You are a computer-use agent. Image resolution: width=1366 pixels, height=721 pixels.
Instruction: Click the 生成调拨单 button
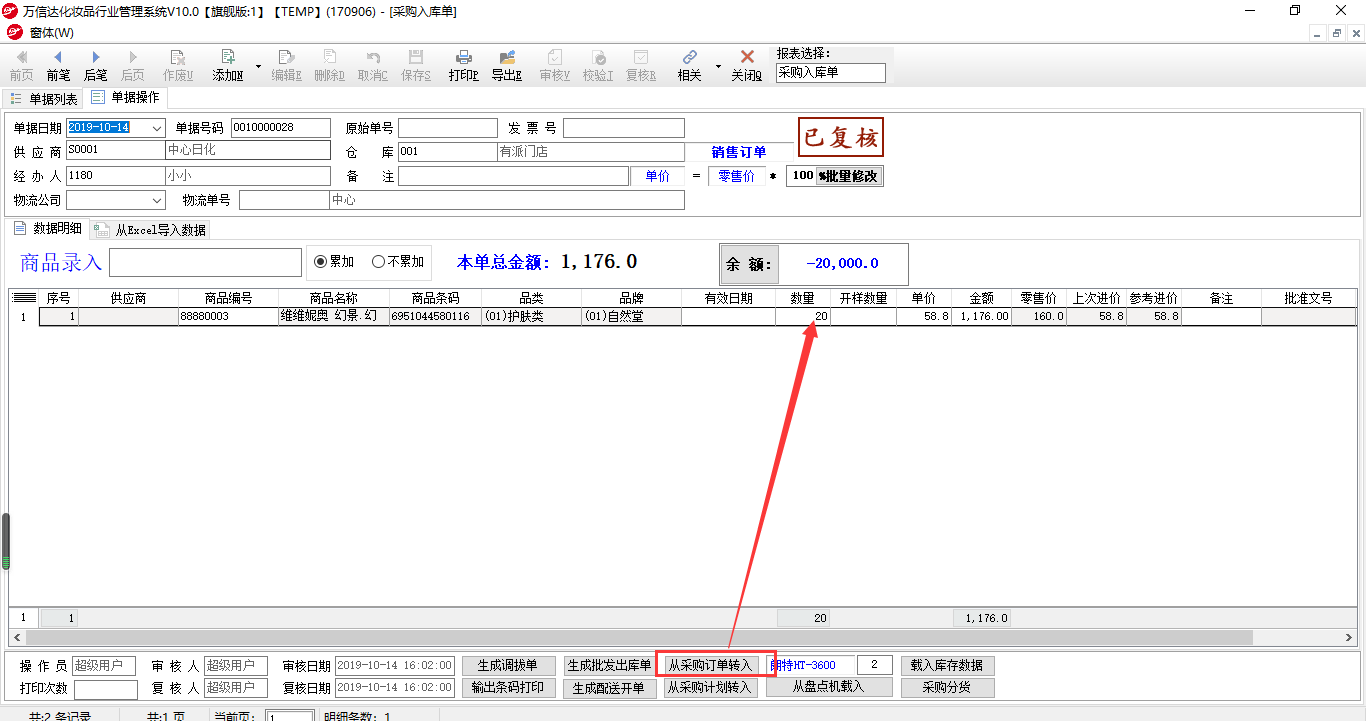pyautogui.click(x=508, y=666)
